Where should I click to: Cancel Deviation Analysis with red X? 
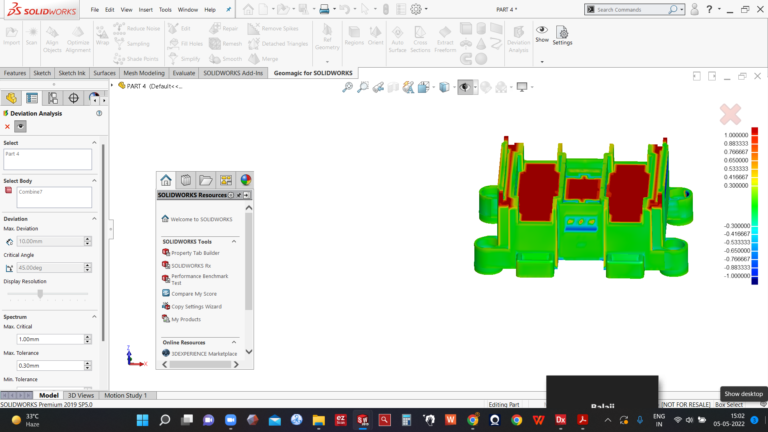7,126
